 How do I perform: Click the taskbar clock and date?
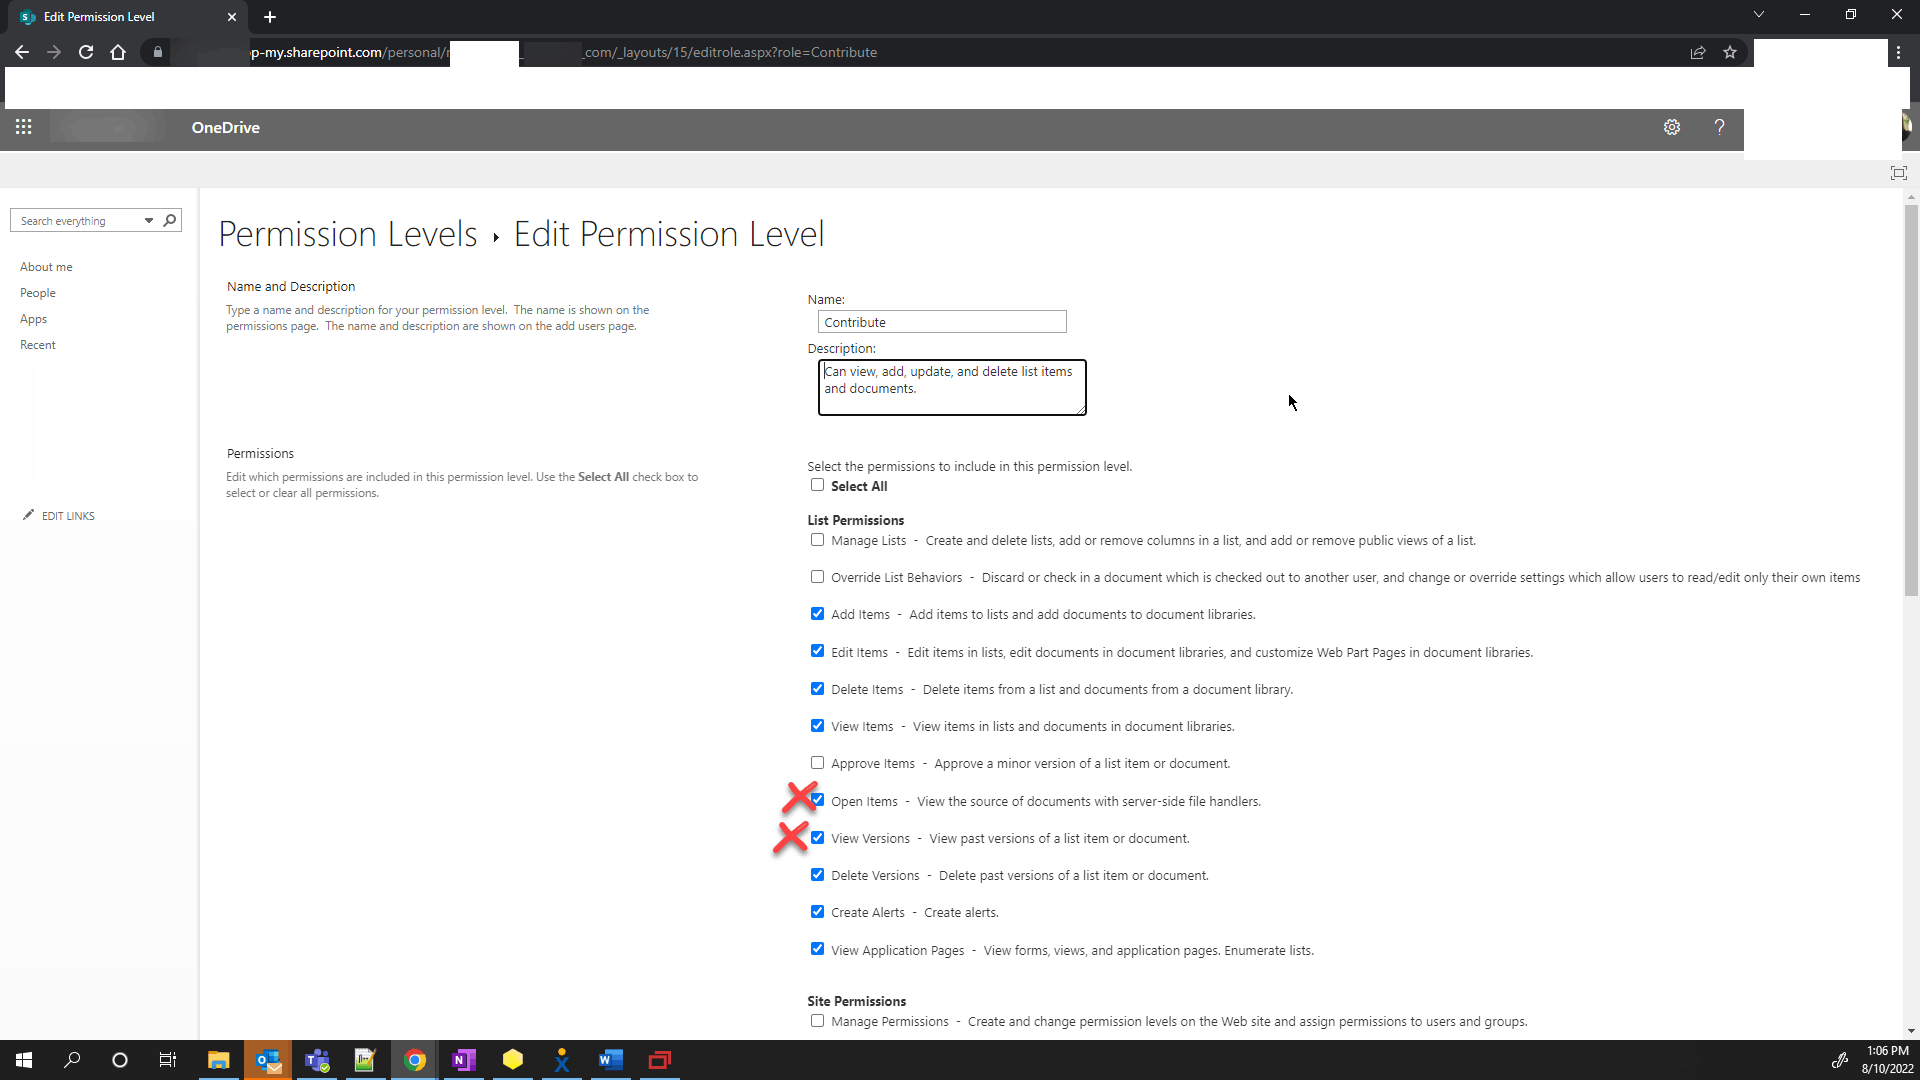1887,1060
